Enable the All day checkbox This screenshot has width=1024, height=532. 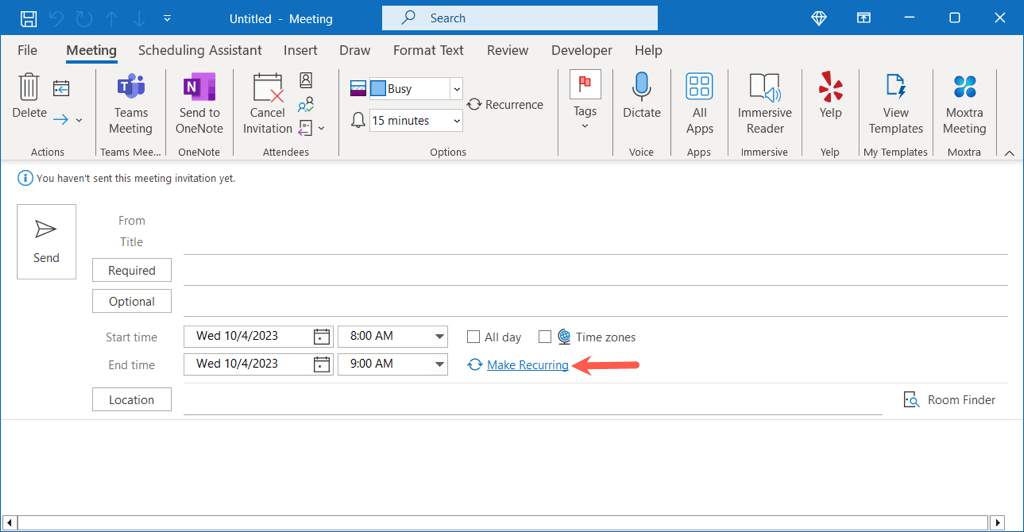[474, 337]
